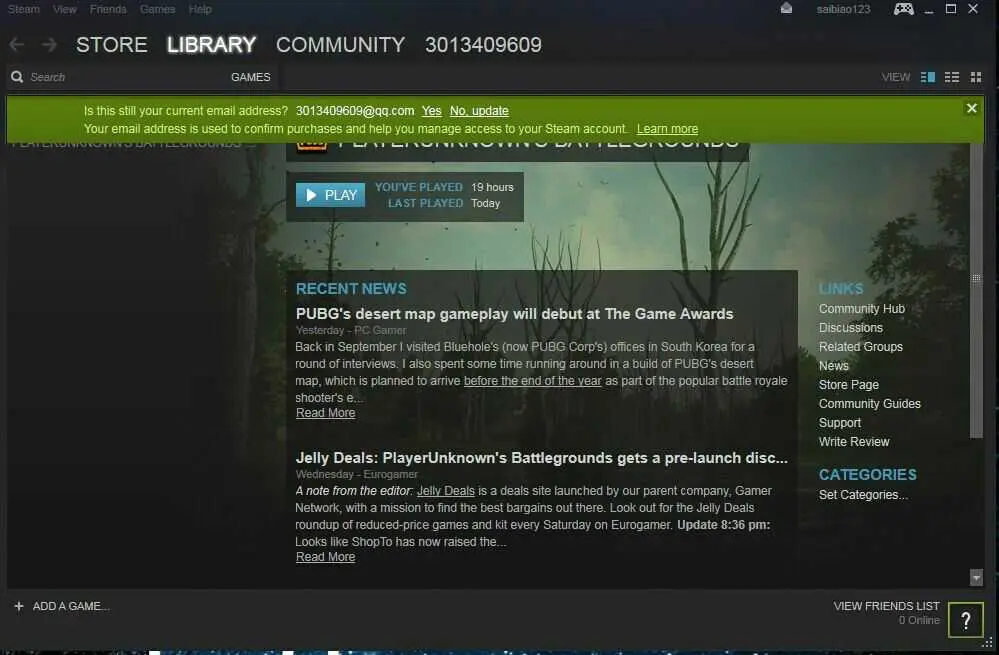Image resolution: width=999 pixels, height=655 pixels.
Task: Click the vertical scrollbar thumb
Action: pyautogui.click(x=975, y=291)
